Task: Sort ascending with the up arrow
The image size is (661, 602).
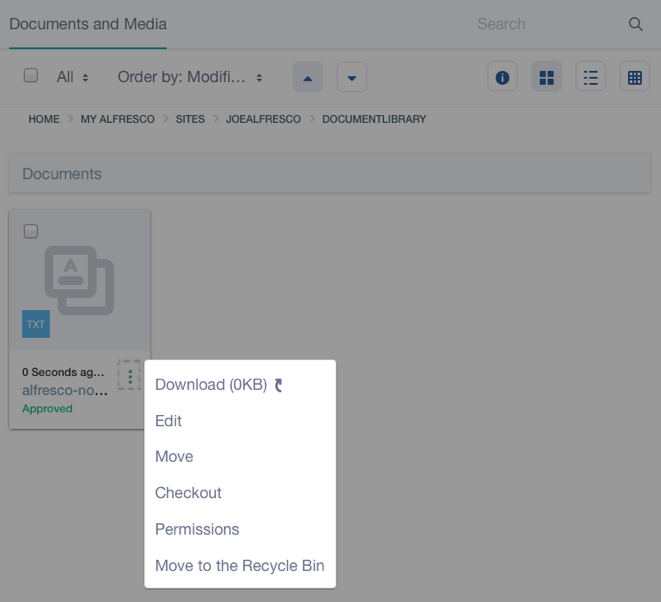Action: click(308, 77)
